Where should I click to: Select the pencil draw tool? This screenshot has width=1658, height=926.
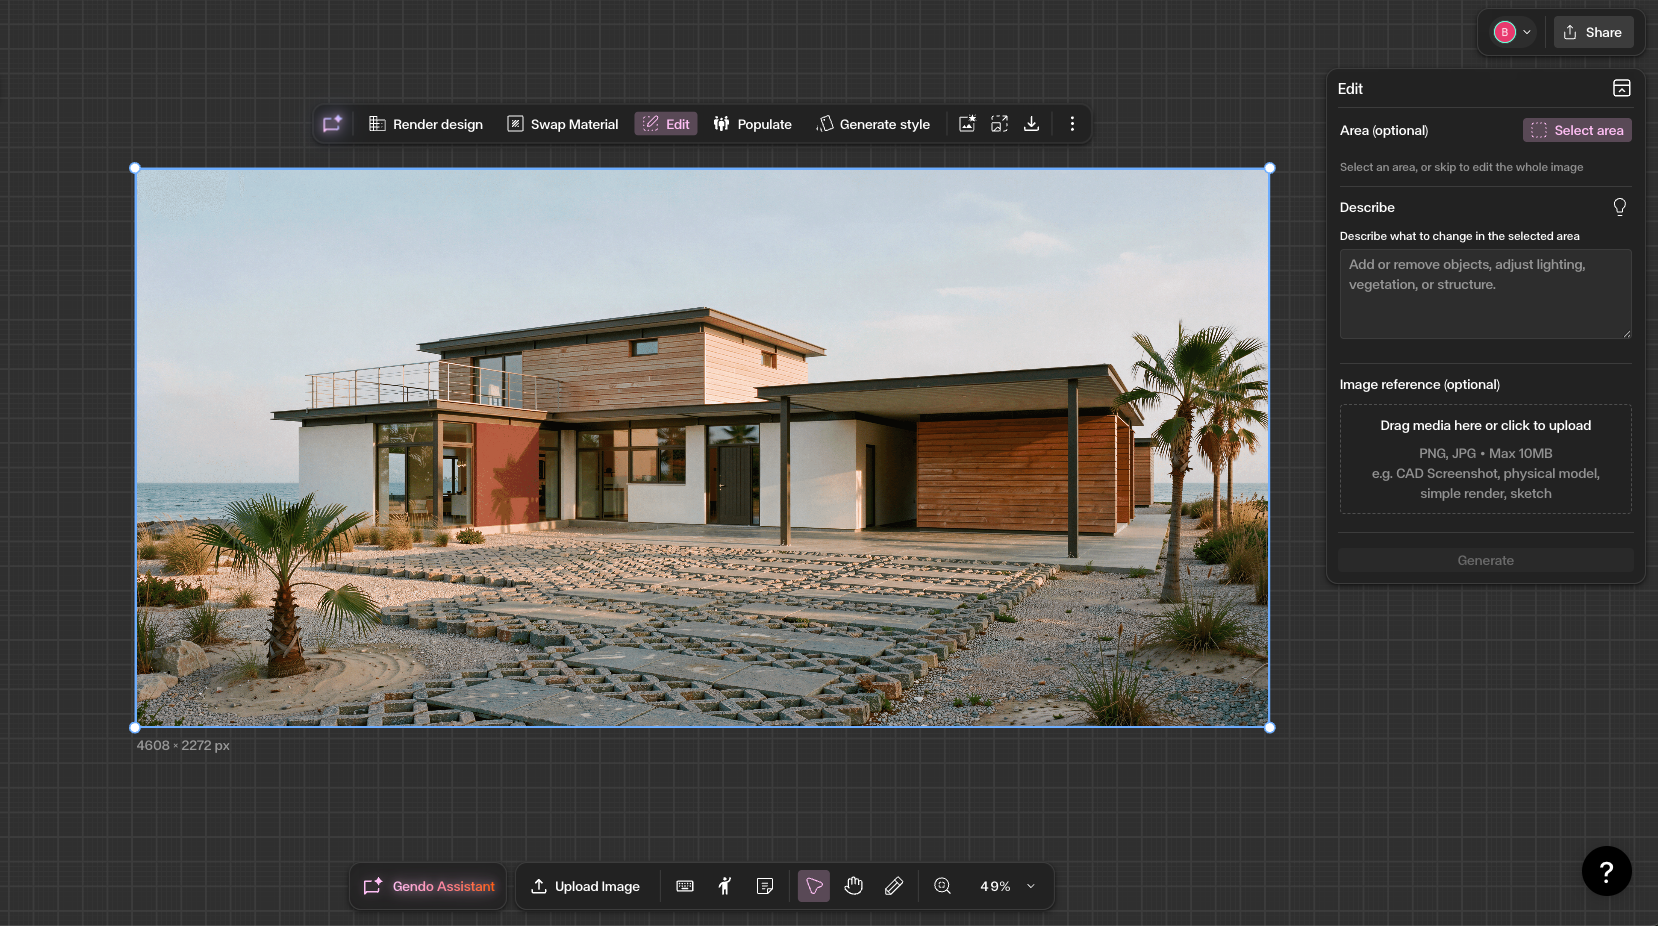(x=894, y=886)
